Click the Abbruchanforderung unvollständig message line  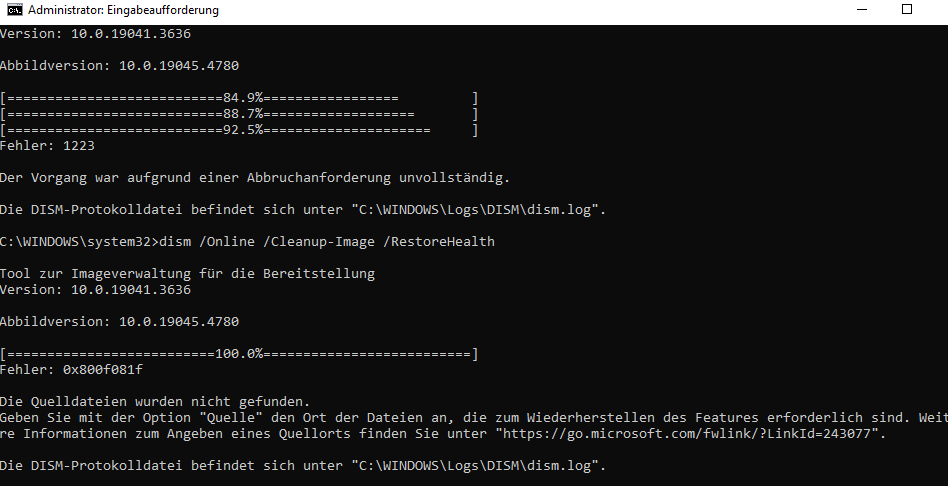coord(255,178)
